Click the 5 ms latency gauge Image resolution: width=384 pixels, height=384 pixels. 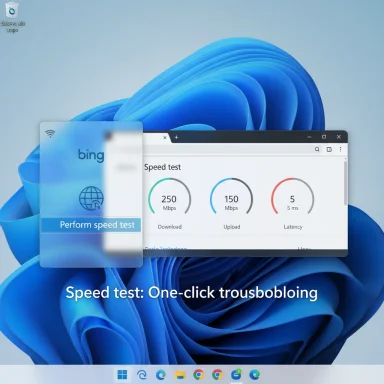[293, 196]
